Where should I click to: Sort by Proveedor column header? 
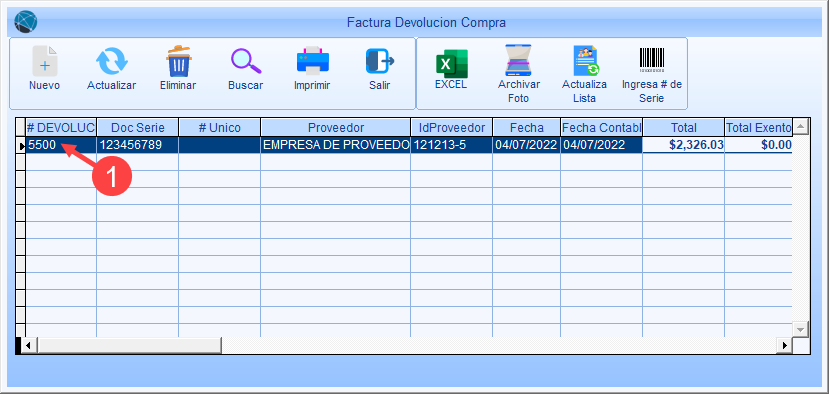(x=336, y=127)
